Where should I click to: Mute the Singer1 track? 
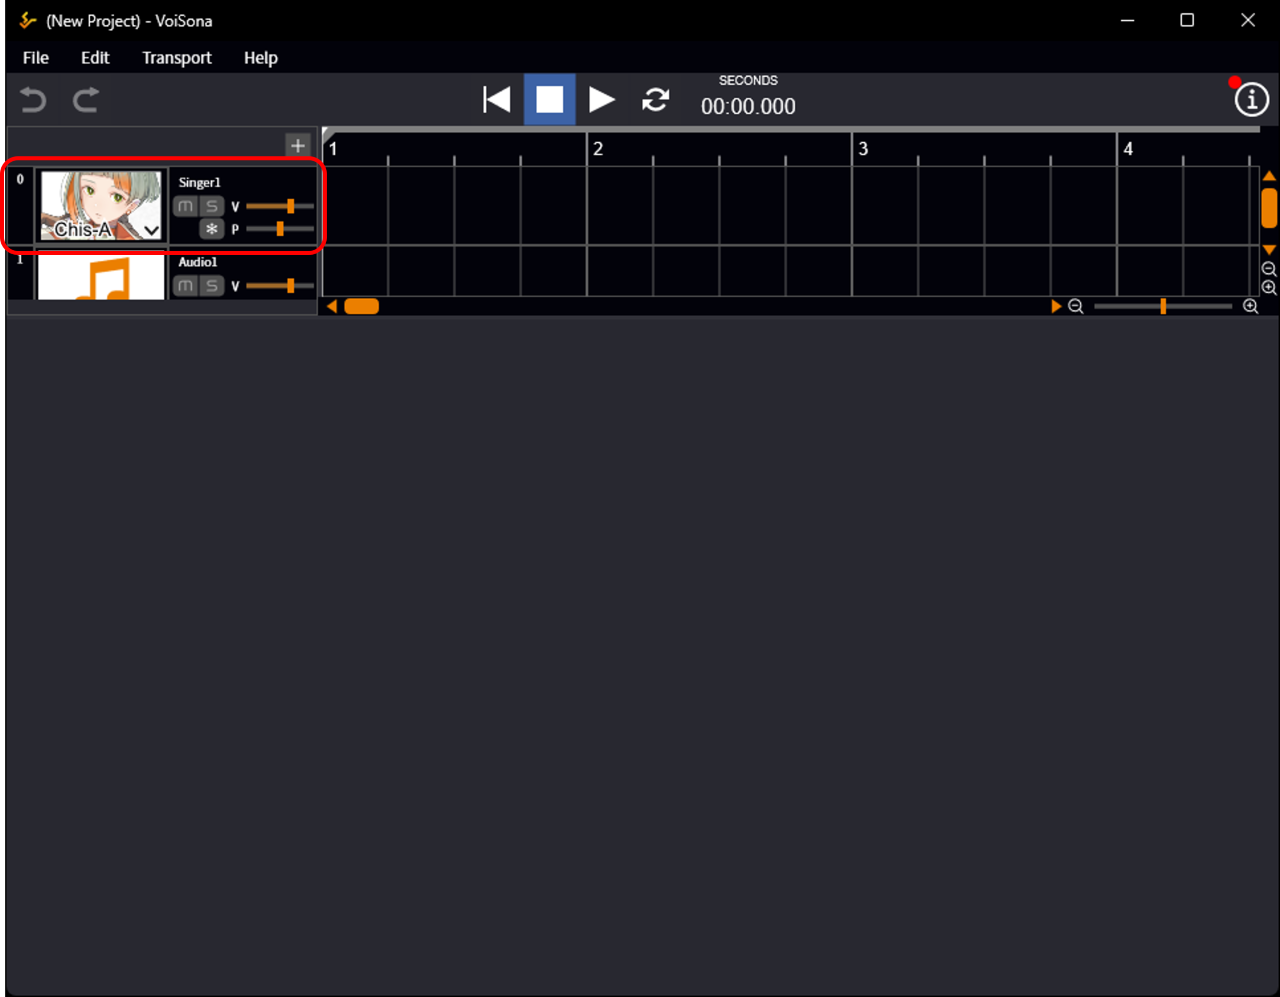point(185,206)
